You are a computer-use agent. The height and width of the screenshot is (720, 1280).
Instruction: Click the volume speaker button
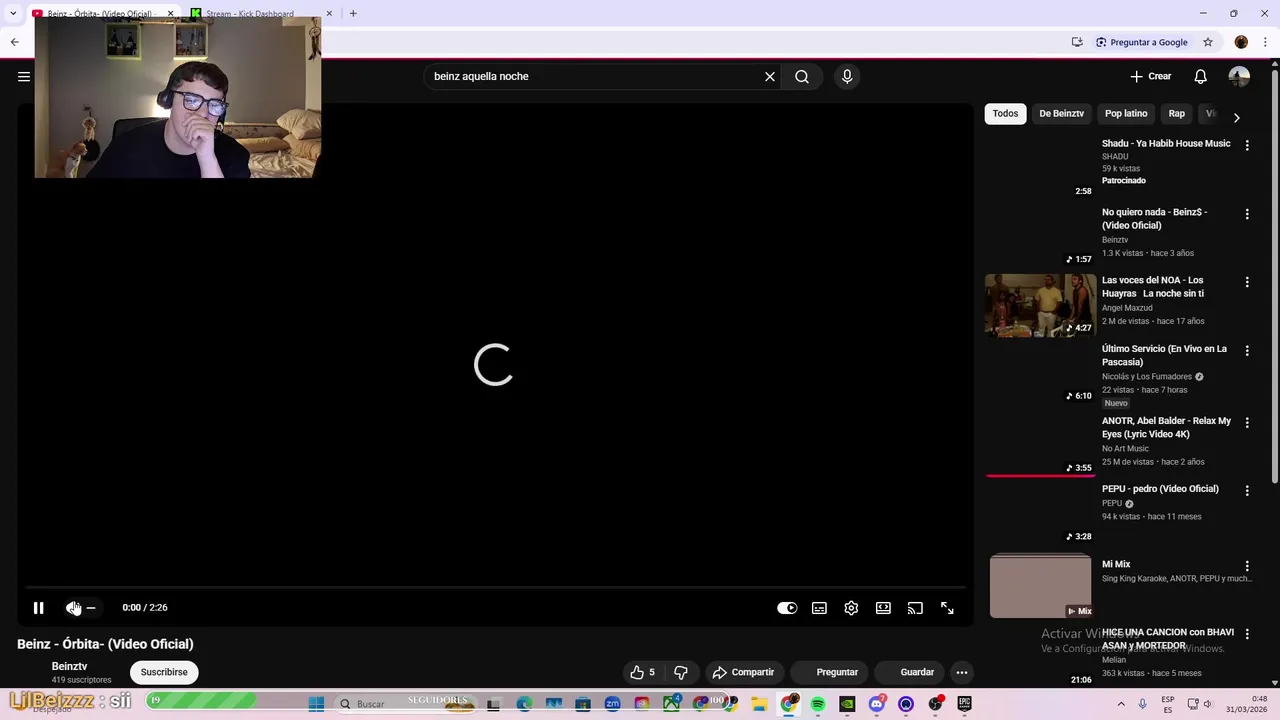click(x=73, y=608)
